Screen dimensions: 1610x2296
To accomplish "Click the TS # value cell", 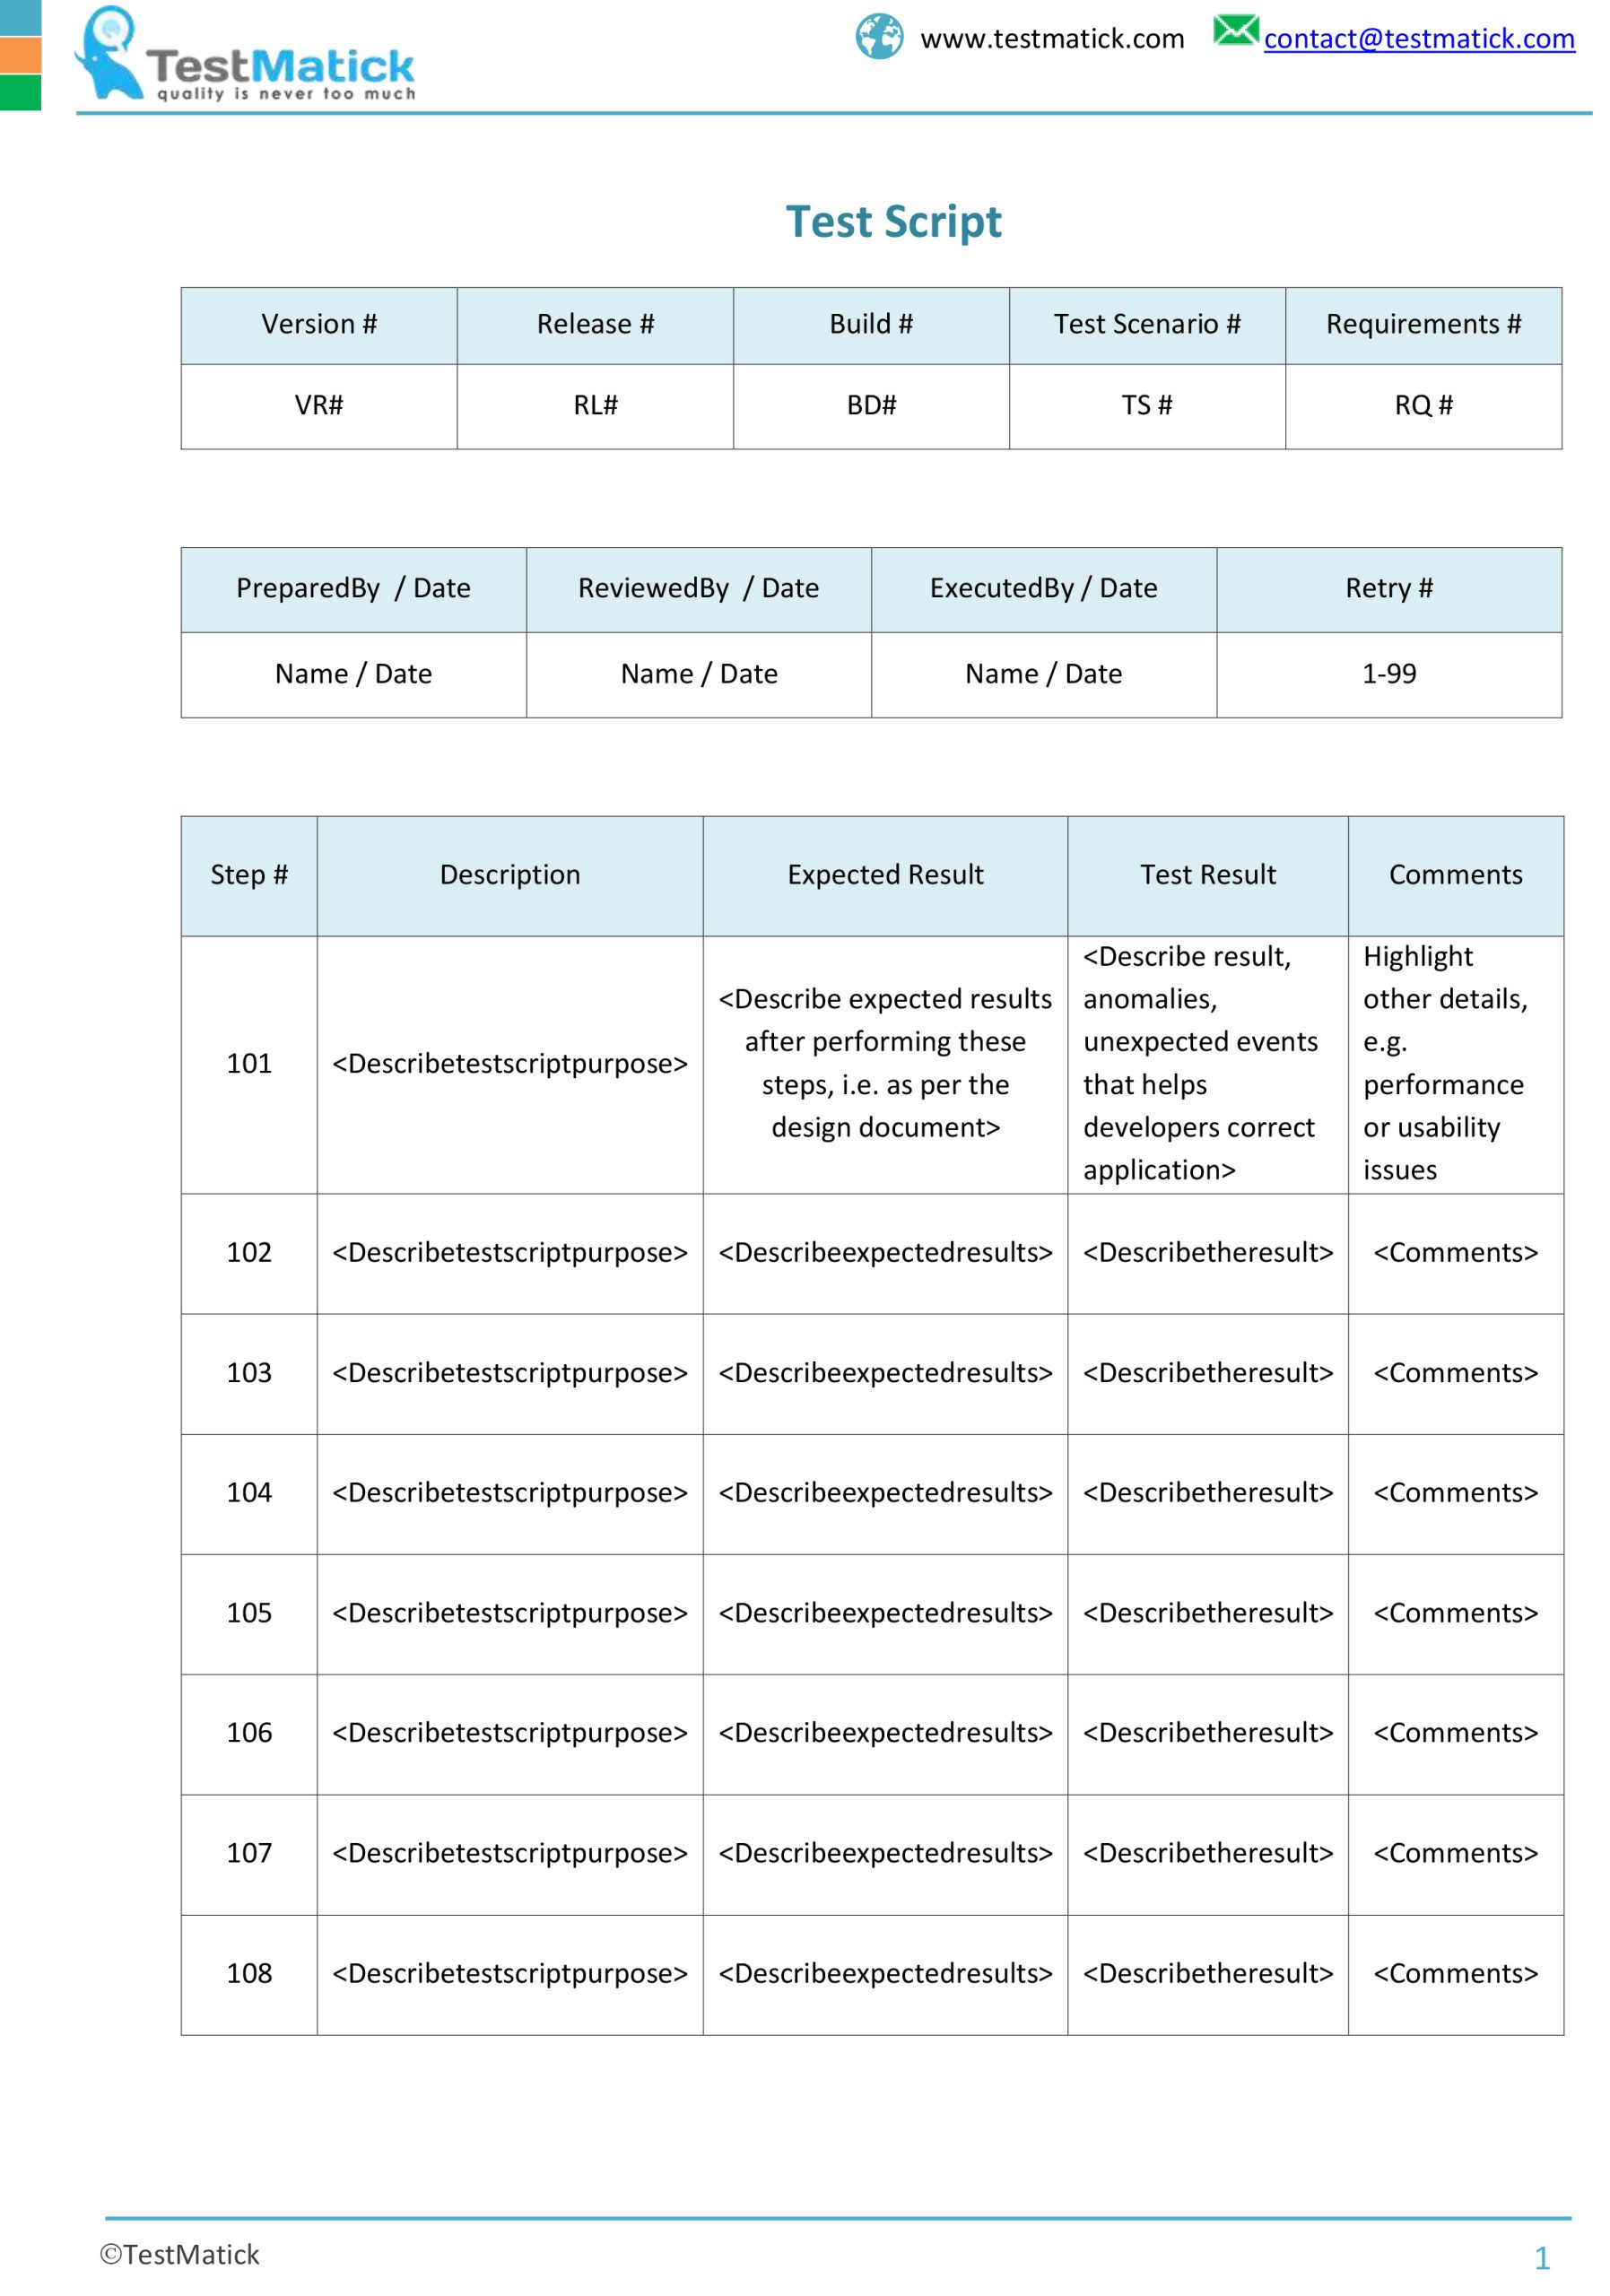I will (1147, 406).
